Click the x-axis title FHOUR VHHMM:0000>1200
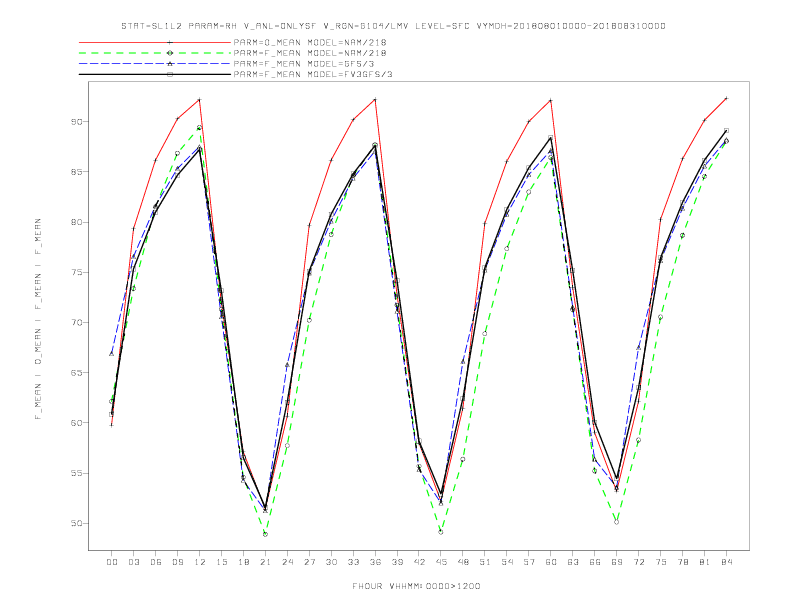The width and height of the screenshot is (792, 612). (x=416, y=586)
